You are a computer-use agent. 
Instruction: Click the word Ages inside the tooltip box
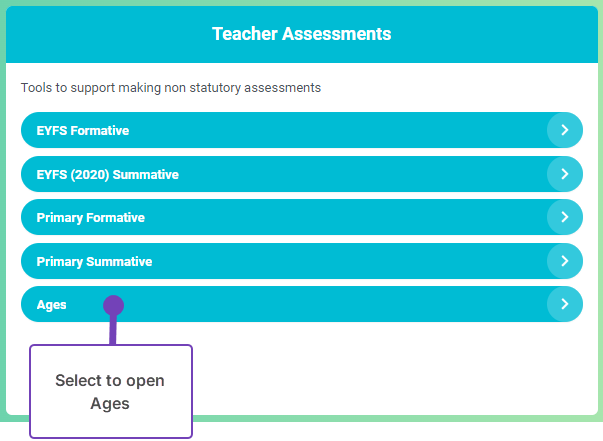coord(110,404)
